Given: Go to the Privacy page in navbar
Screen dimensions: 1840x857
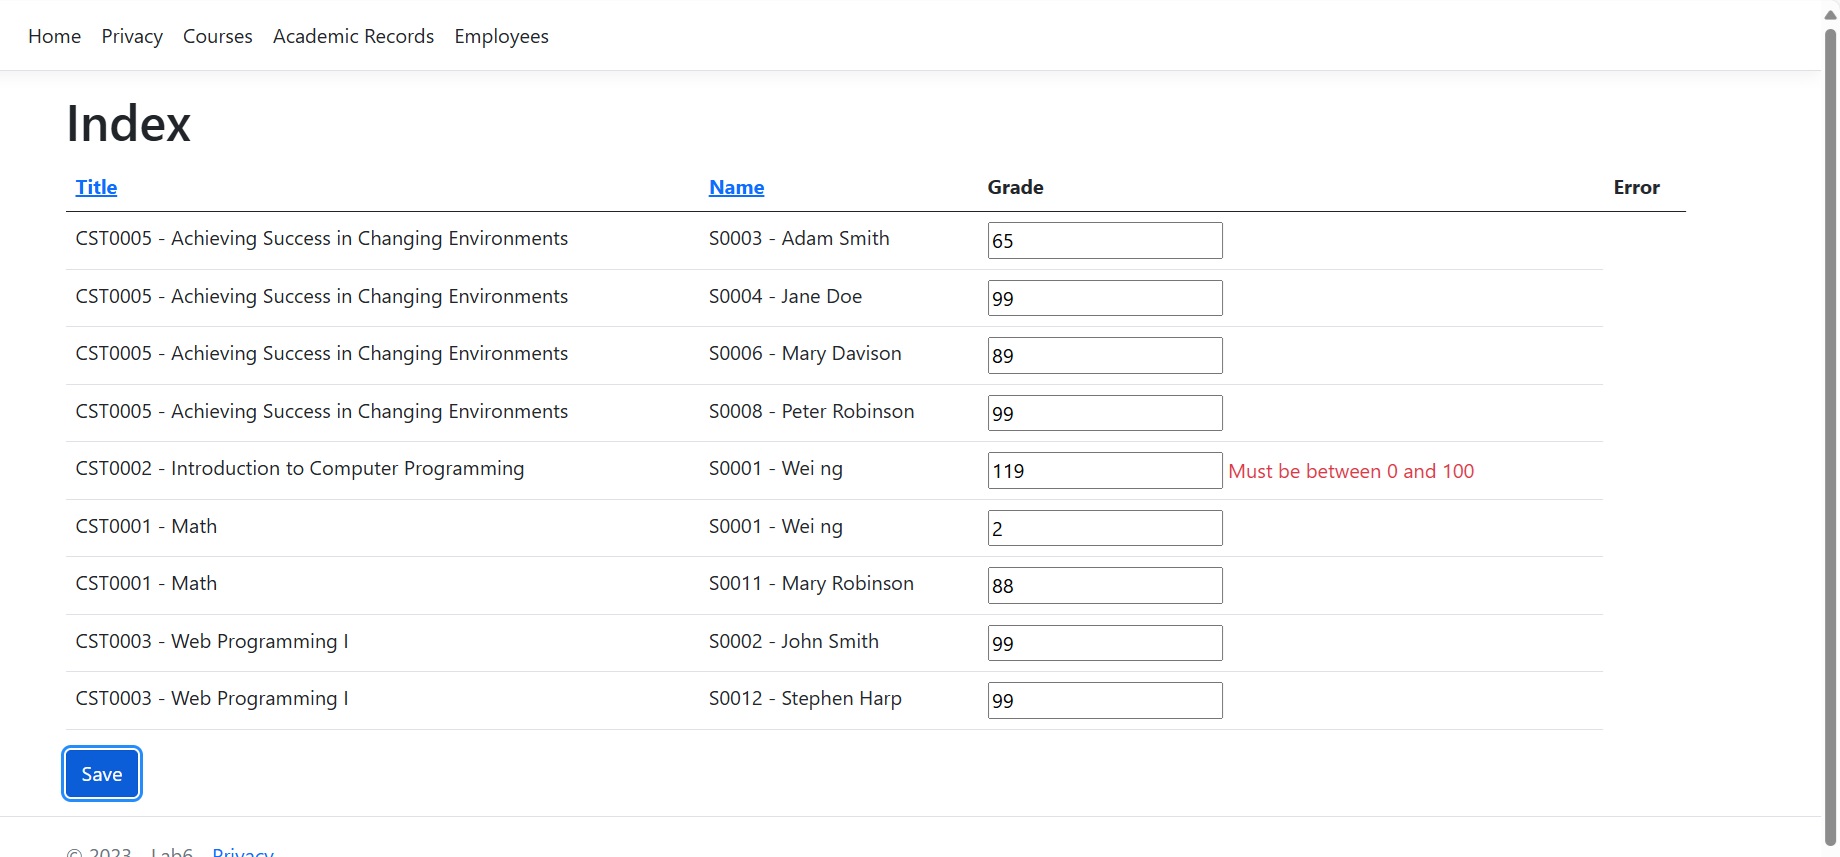Looking at the screenshot, I should 132,36.
